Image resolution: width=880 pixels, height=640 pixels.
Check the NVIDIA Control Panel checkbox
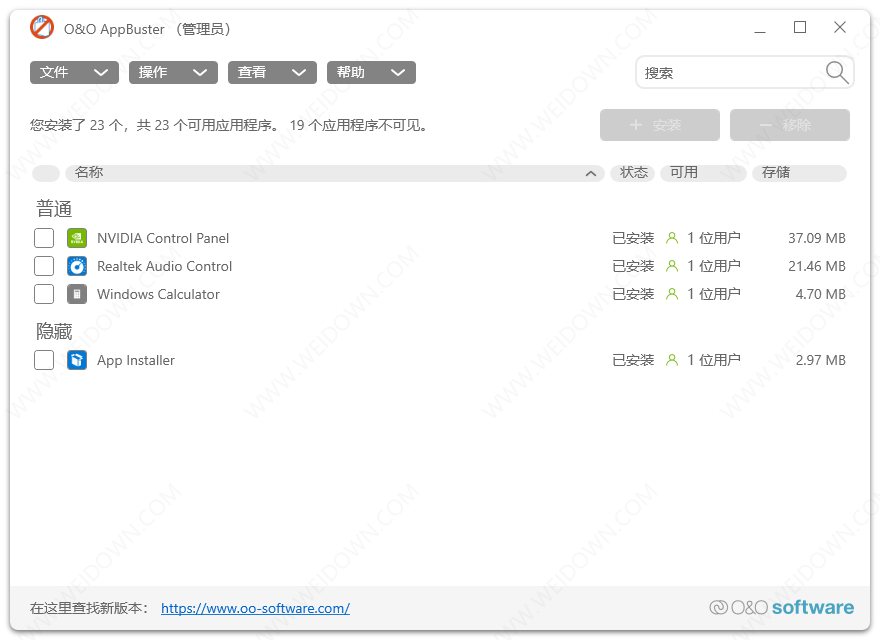44,238
